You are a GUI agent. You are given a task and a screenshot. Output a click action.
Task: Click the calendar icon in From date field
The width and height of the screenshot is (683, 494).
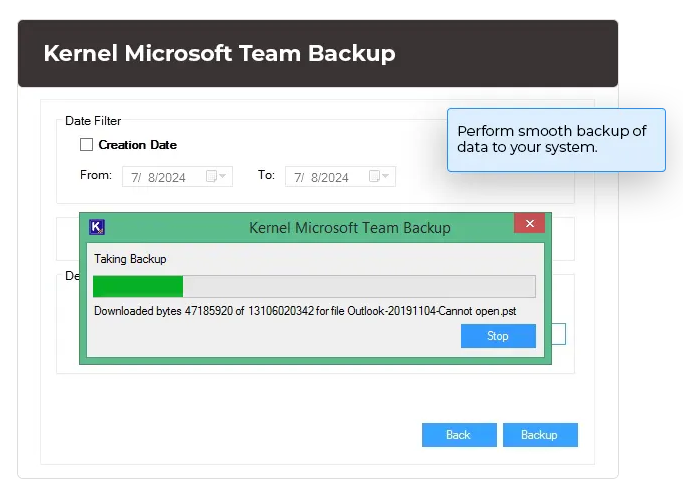pos(211,176)
